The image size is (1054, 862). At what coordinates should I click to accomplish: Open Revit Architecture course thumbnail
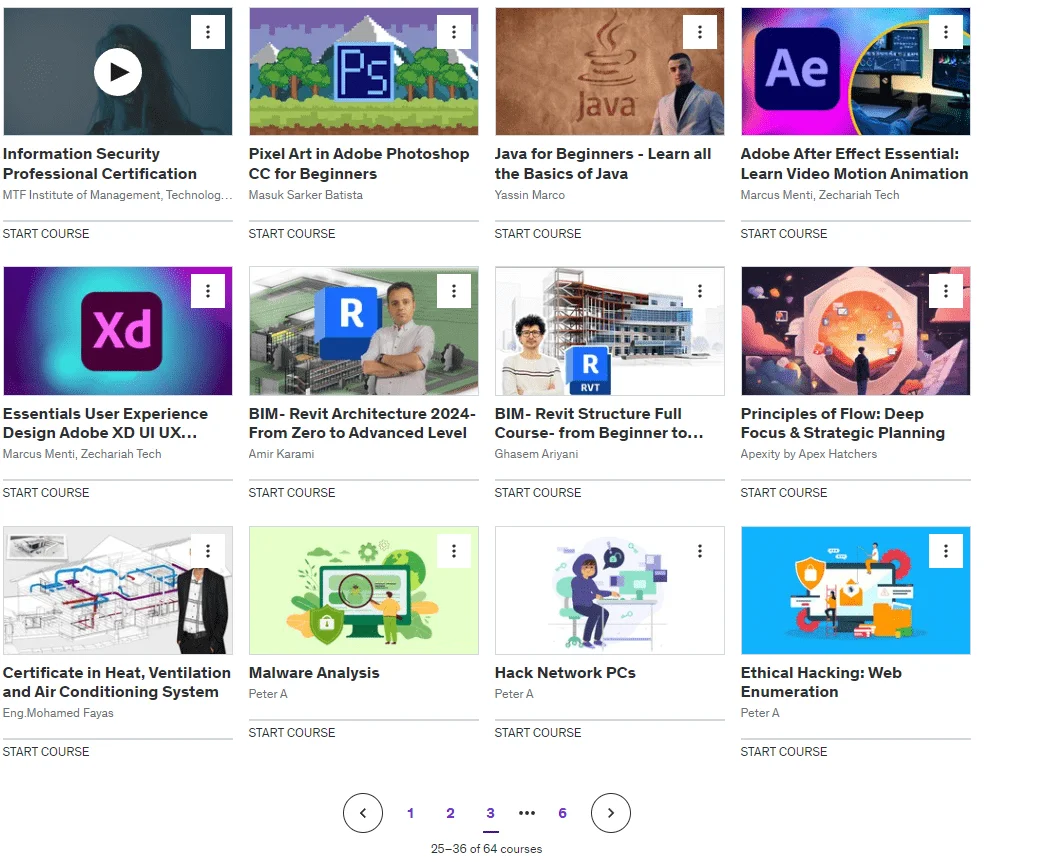[364, 331]
